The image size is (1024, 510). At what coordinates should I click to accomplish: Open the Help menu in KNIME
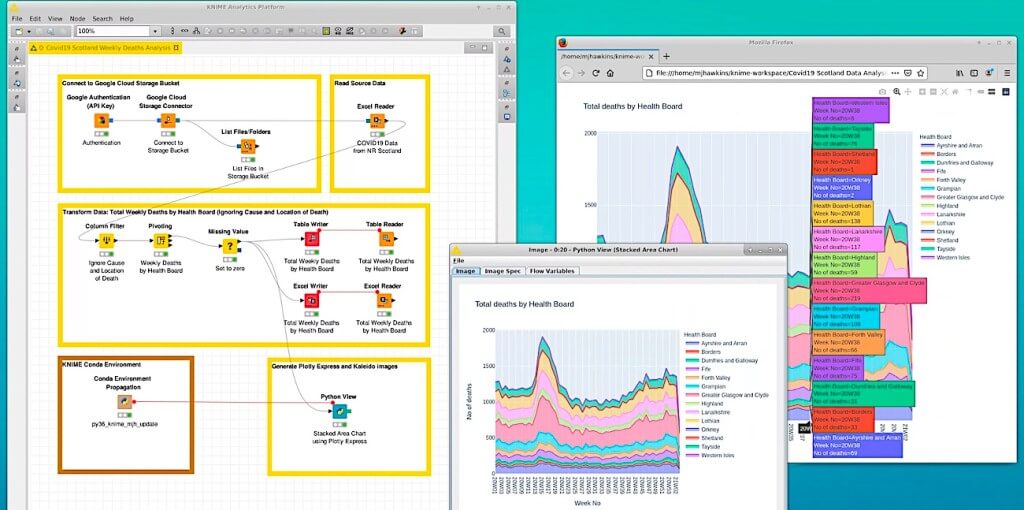pyautogui.click(x=127, y=19)
